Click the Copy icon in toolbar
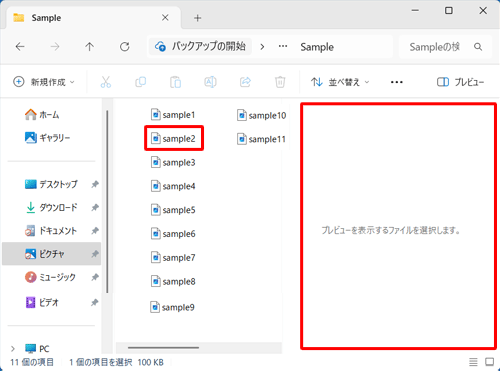Screen dimensions: 500x371 [140, 82]
